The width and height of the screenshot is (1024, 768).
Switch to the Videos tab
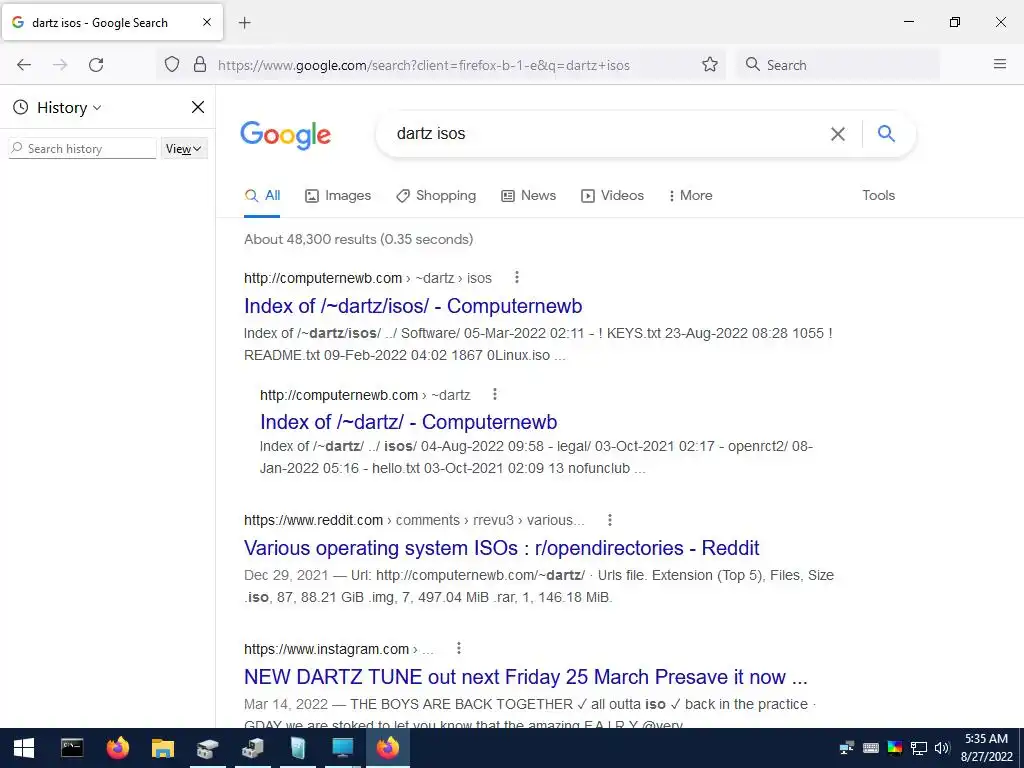click(x=613, y=195)
